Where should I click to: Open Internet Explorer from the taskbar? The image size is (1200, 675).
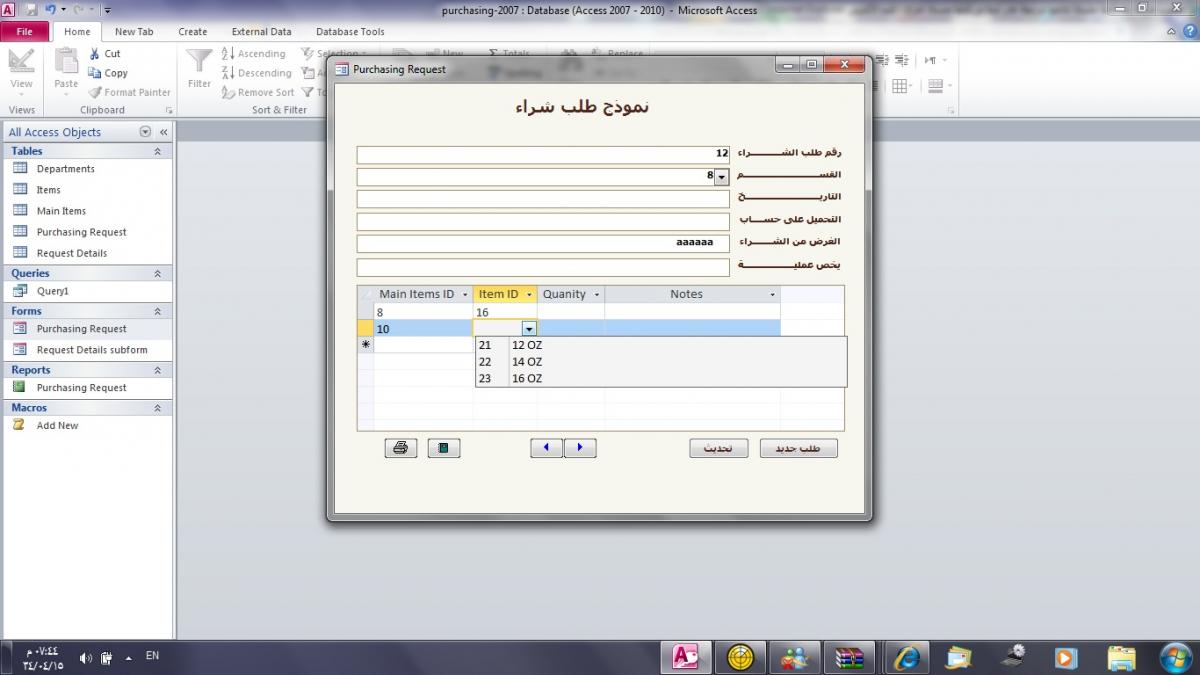[x=906, y=657]
